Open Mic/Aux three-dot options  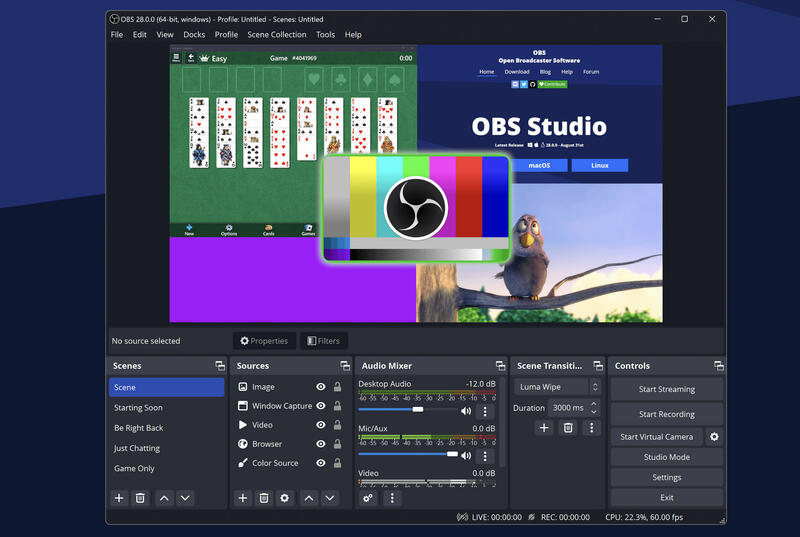point(485,455)
